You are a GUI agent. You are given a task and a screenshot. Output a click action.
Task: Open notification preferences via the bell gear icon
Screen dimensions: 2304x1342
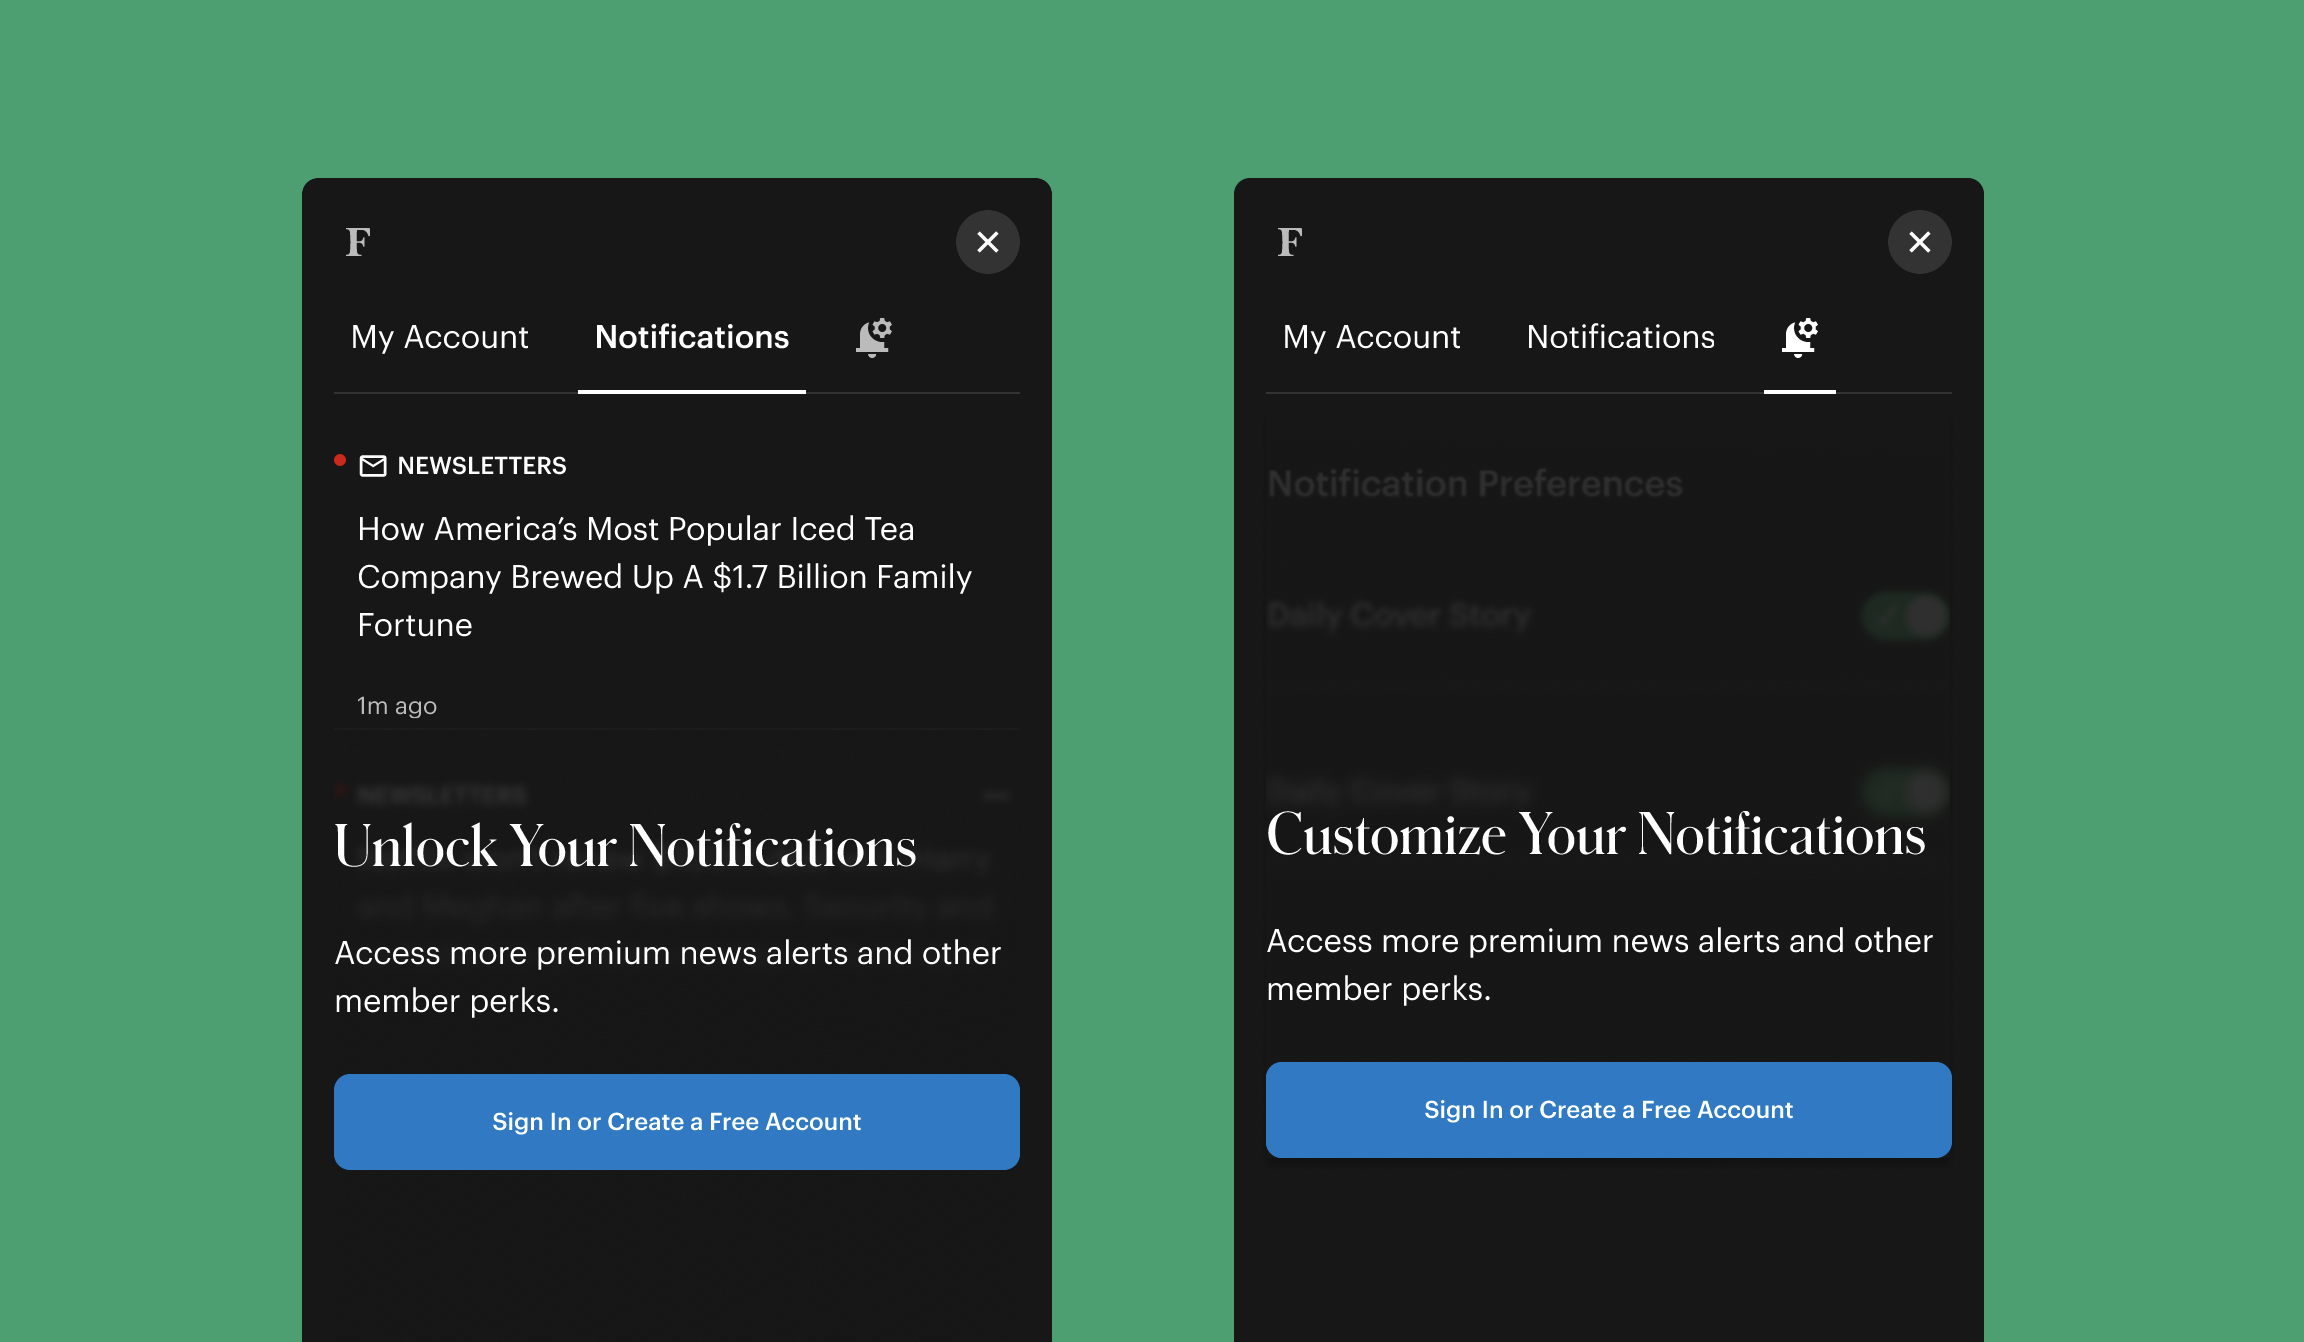coord(871,338)
